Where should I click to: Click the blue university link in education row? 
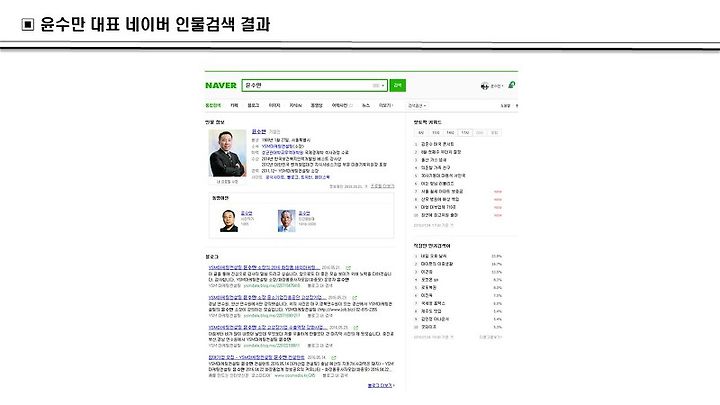click(x=282, y=152)
